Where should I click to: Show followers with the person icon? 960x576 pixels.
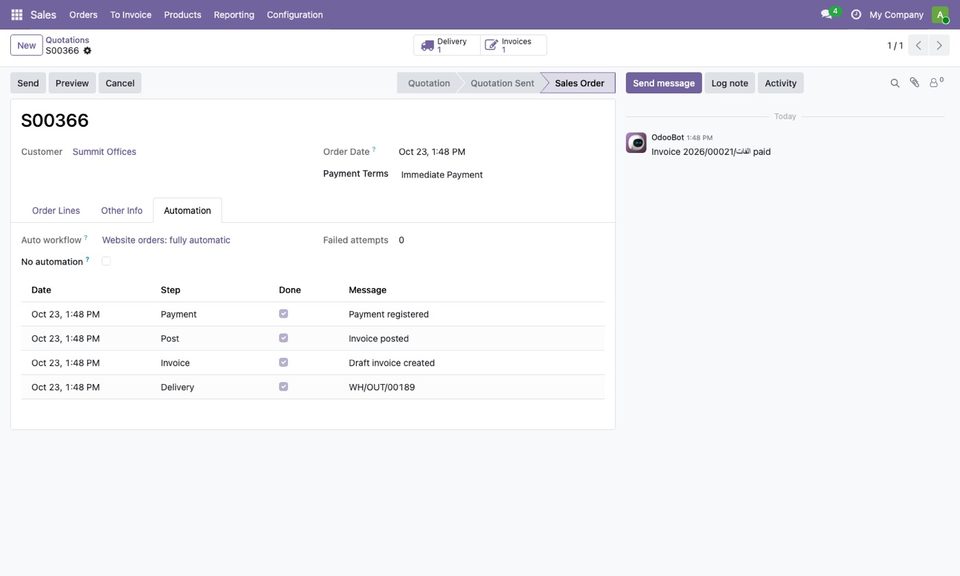(x=936, y=83)
